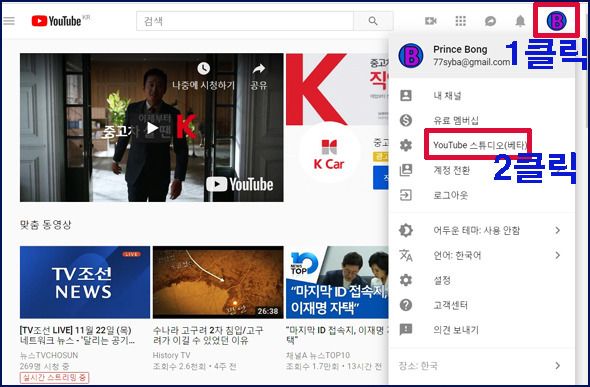Click the 26:38 duration badge
The width and height of the screenshot is (590, 387).
click(x=268, y=311)
